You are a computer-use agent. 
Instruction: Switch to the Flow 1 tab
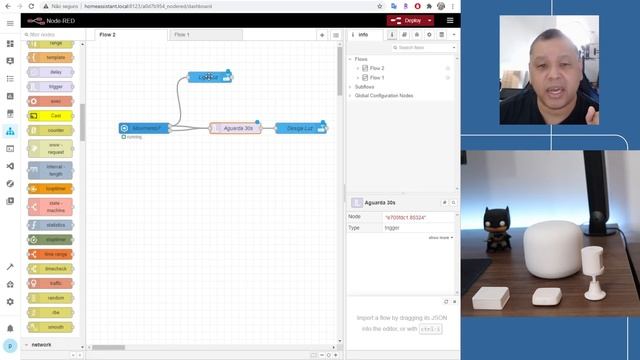click(x=206, y=35)
